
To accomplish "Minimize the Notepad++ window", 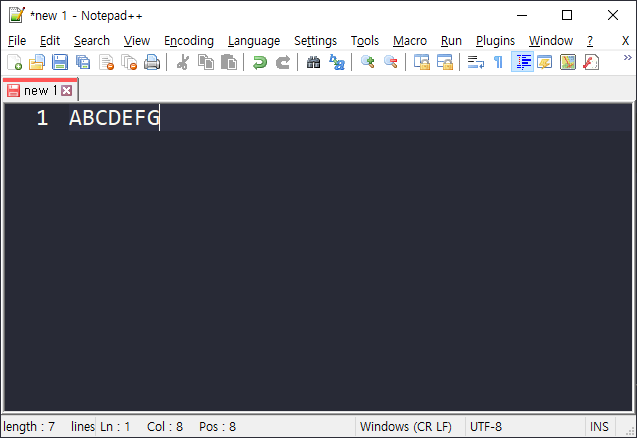I will (522, 15).
